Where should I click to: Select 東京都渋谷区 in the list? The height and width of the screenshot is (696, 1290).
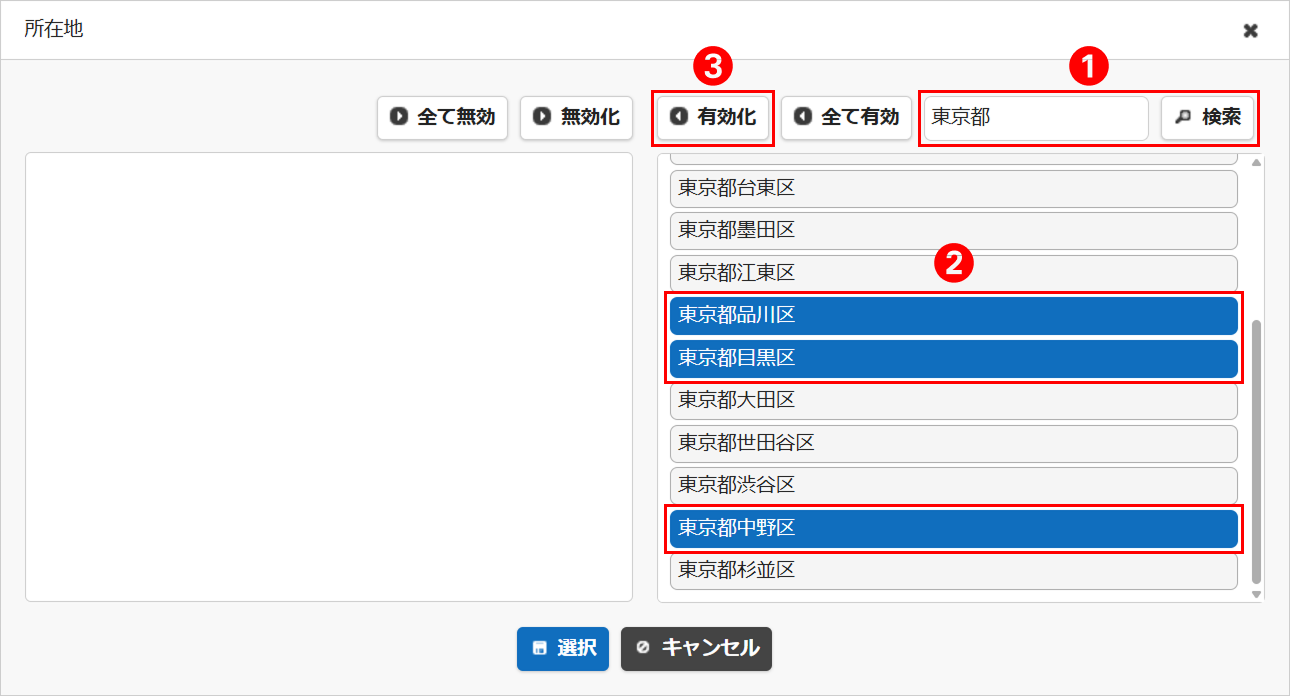coord(954,486)
